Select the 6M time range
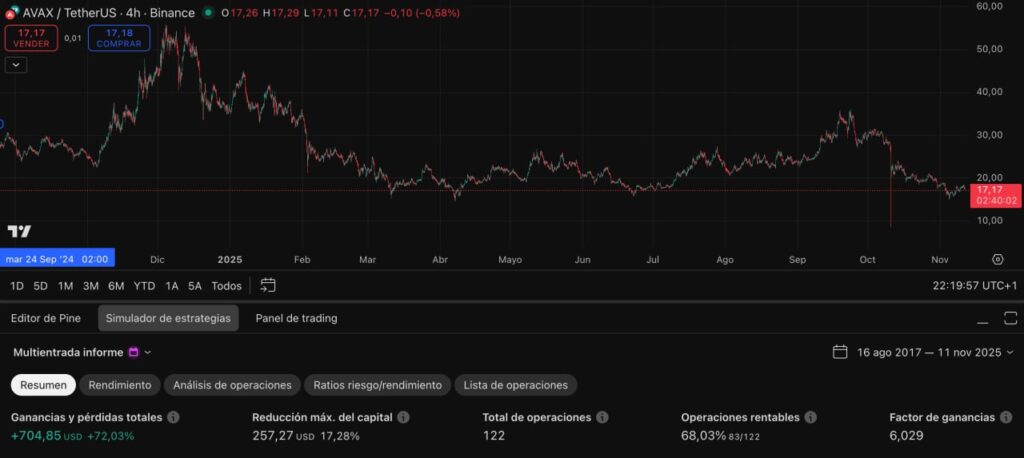 point(116,286)
